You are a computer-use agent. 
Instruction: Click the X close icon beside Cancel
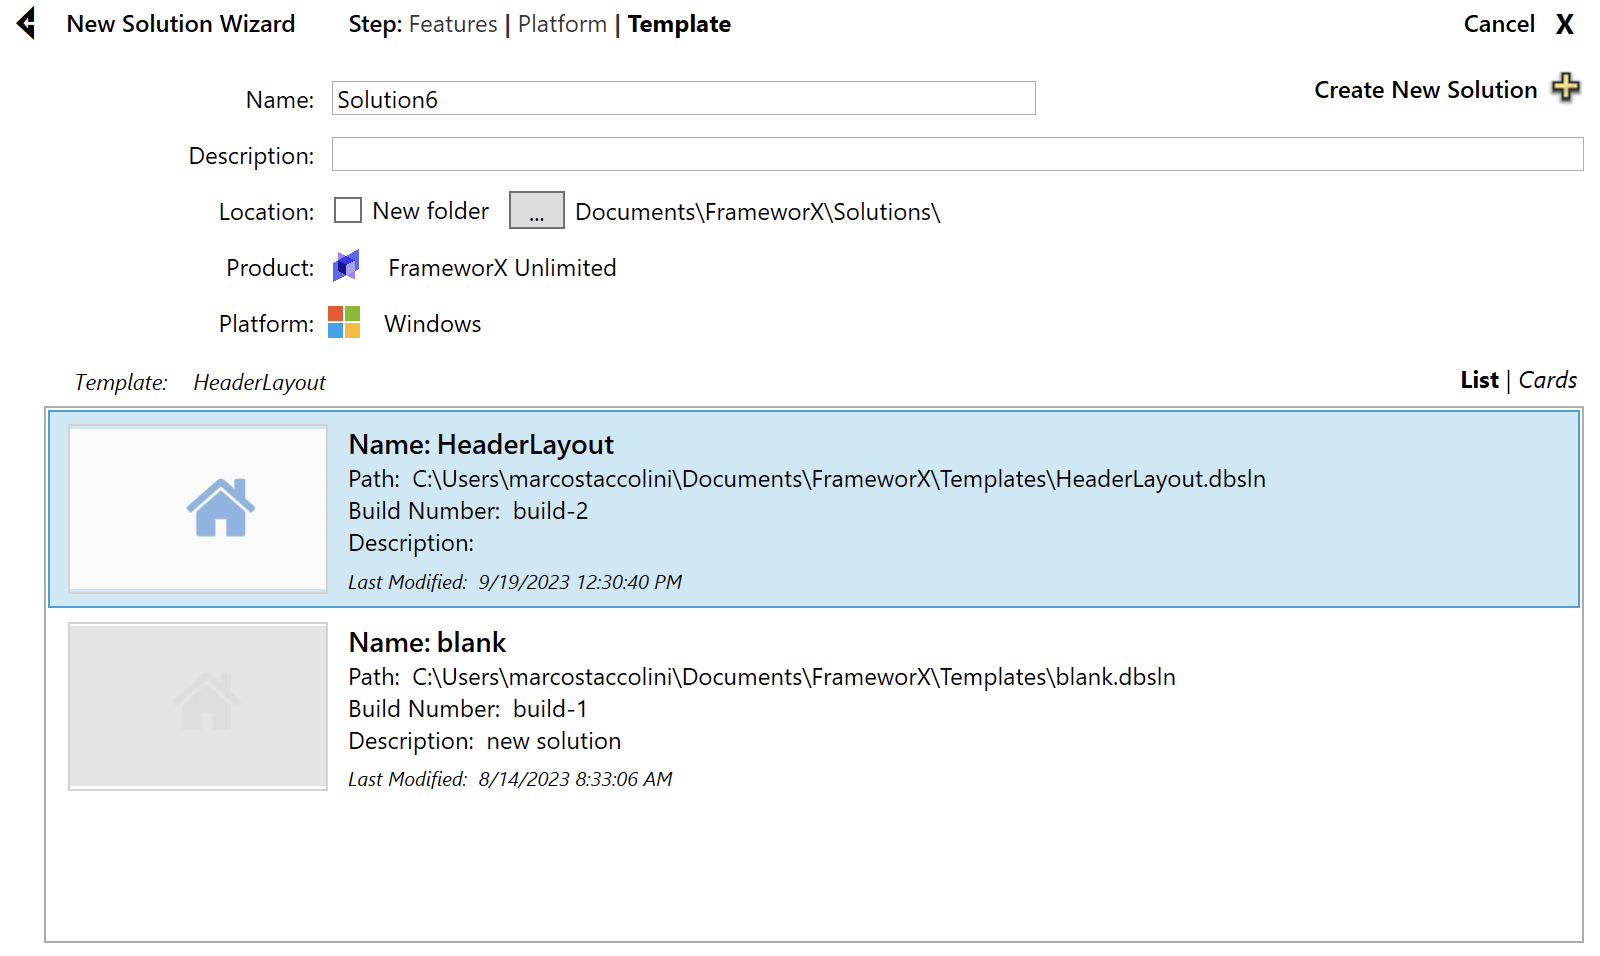tap(1565, 24)
